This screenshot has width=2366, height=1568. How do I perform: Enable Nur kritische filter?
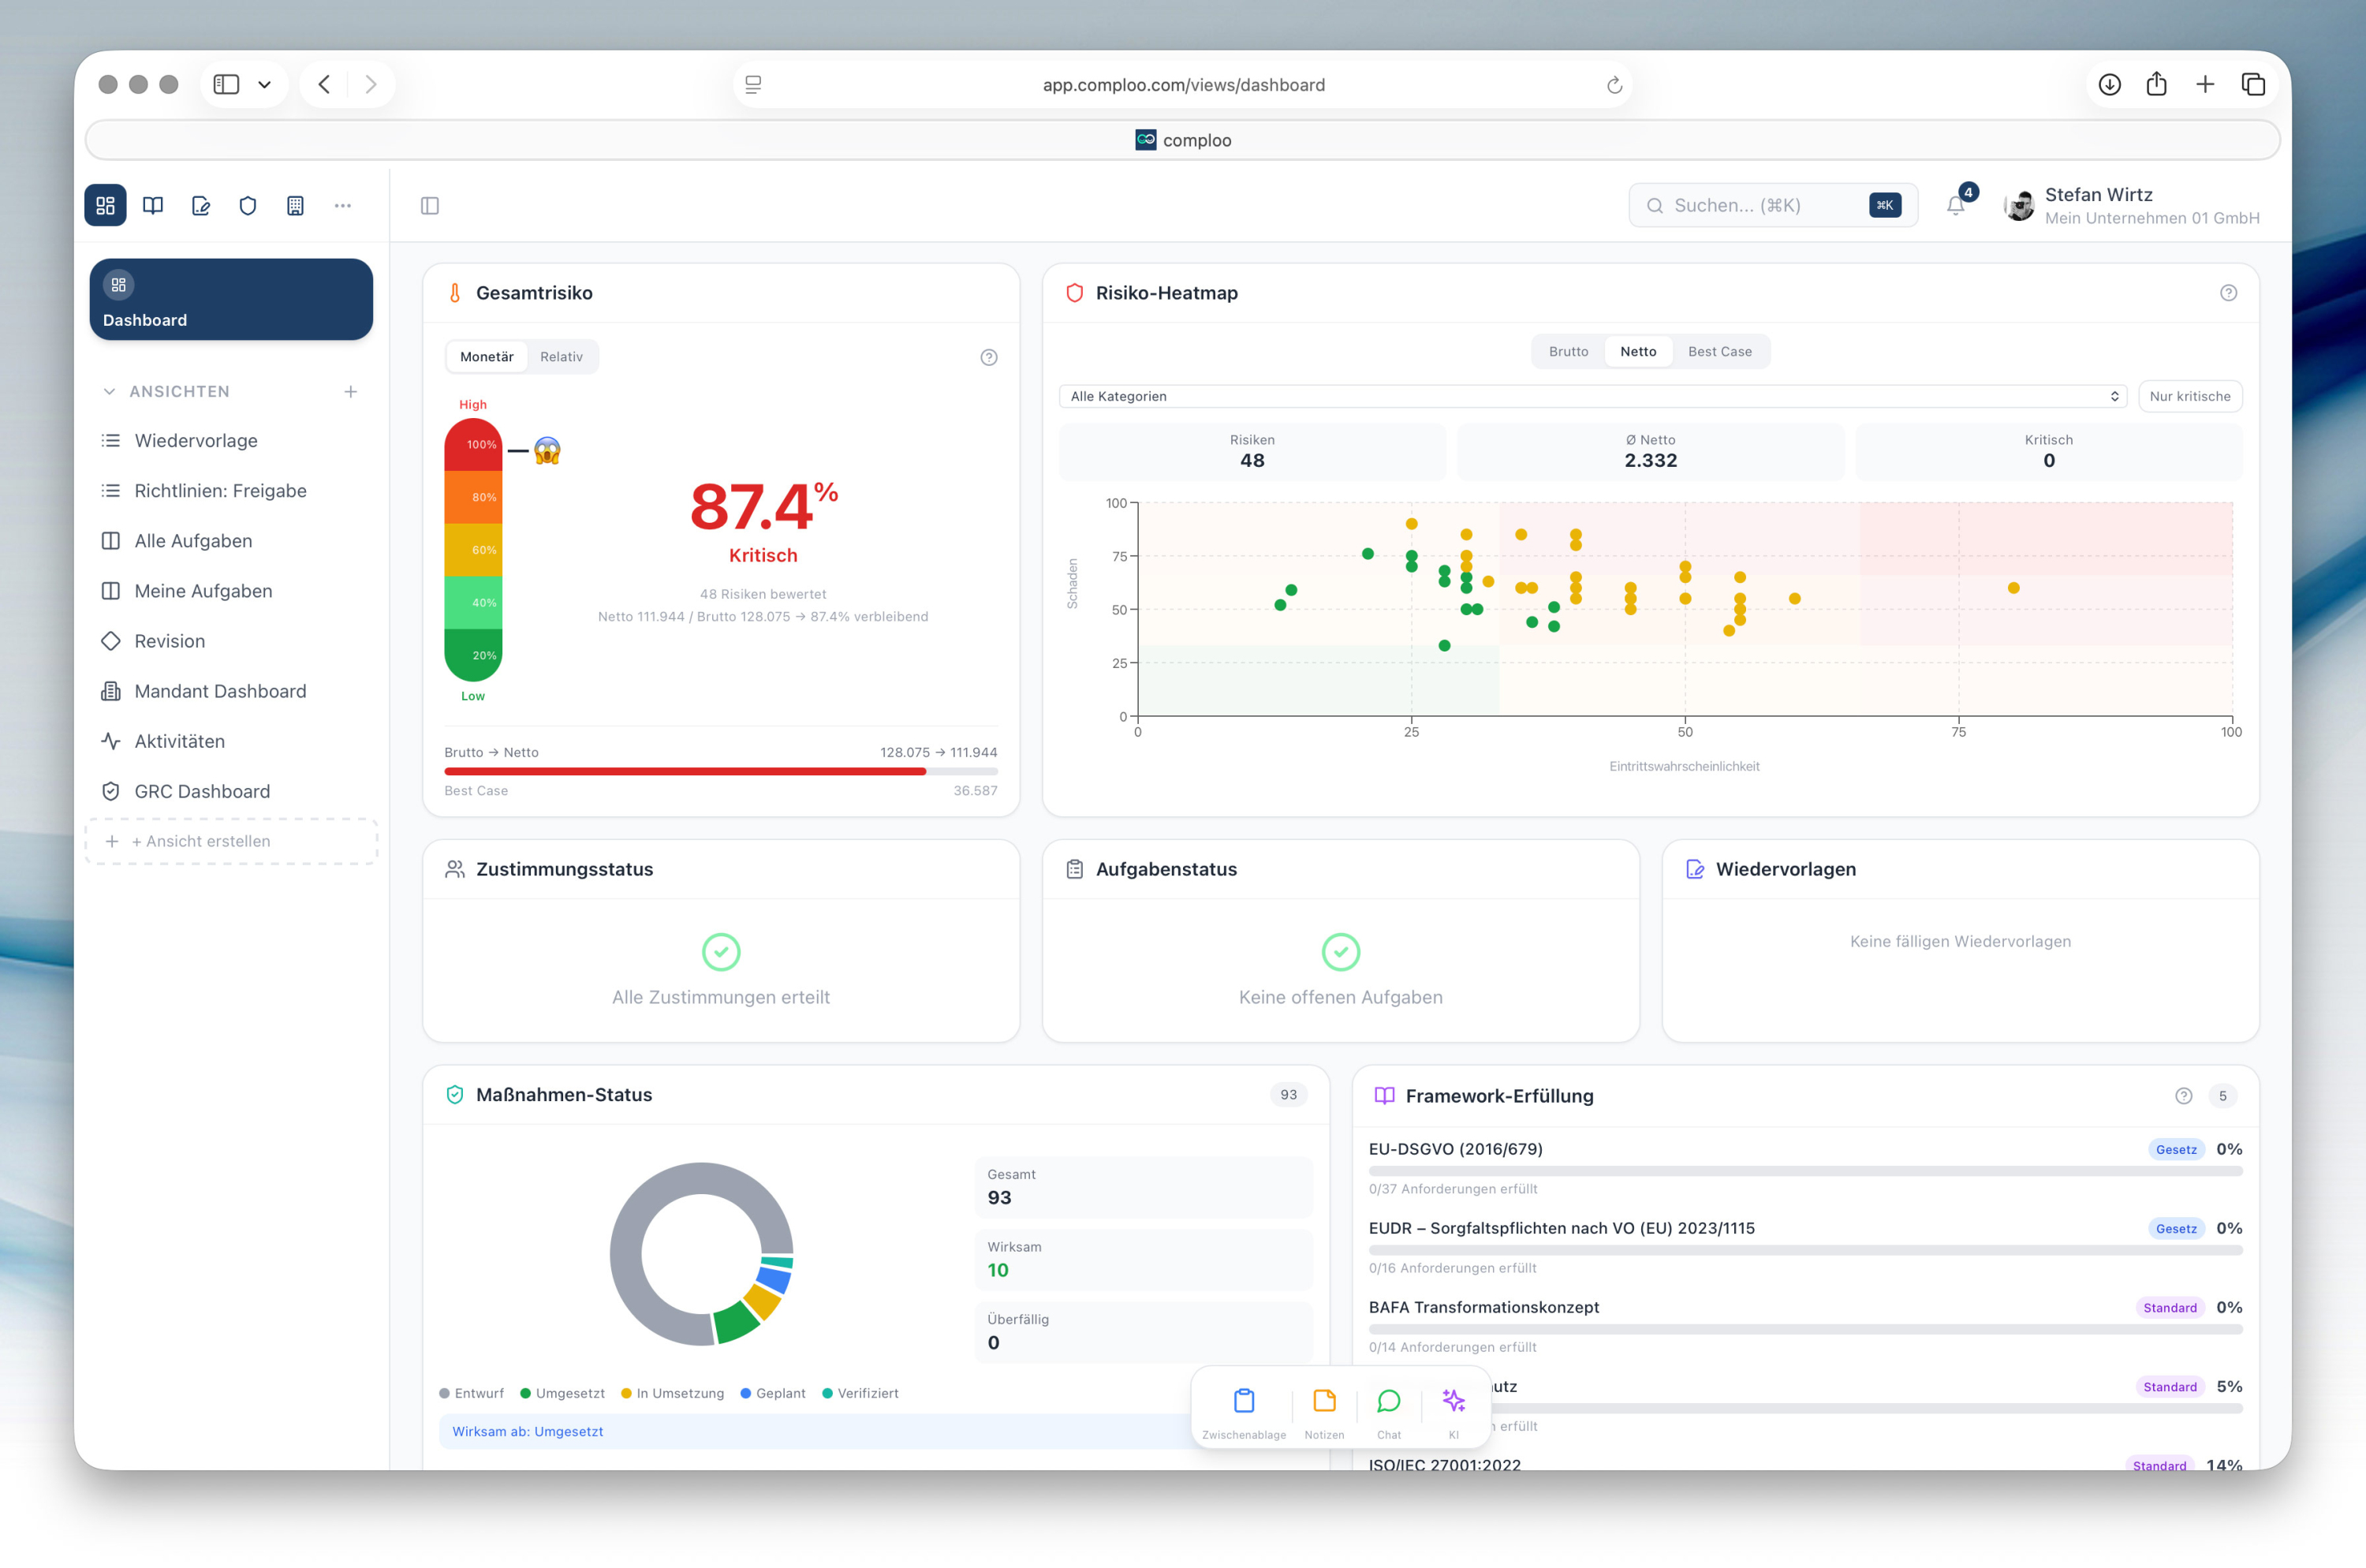point(2189,397)
